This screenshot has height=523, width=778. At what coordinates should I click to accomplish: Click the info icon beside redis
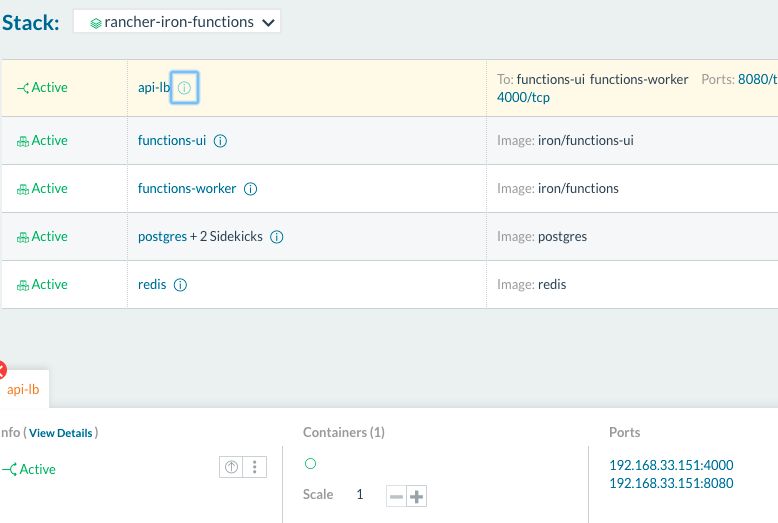[x=181, y=285]
